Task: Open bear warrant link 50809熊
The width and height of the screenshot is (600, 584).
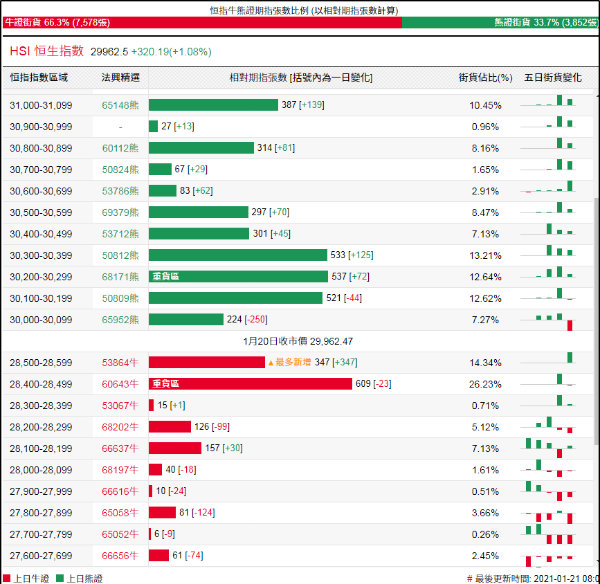Action: pos(120,298)
